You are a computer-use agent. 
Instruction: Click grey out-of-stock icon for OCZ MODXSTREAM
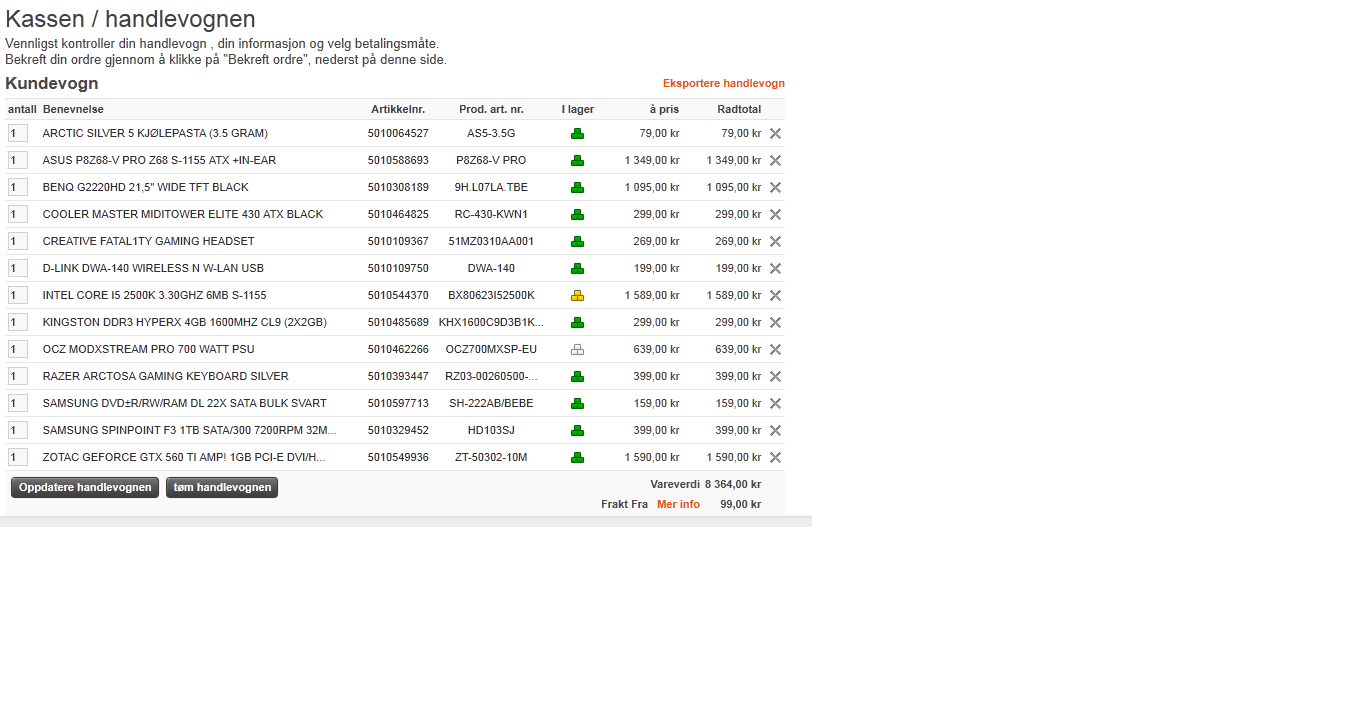click(577, 349)
